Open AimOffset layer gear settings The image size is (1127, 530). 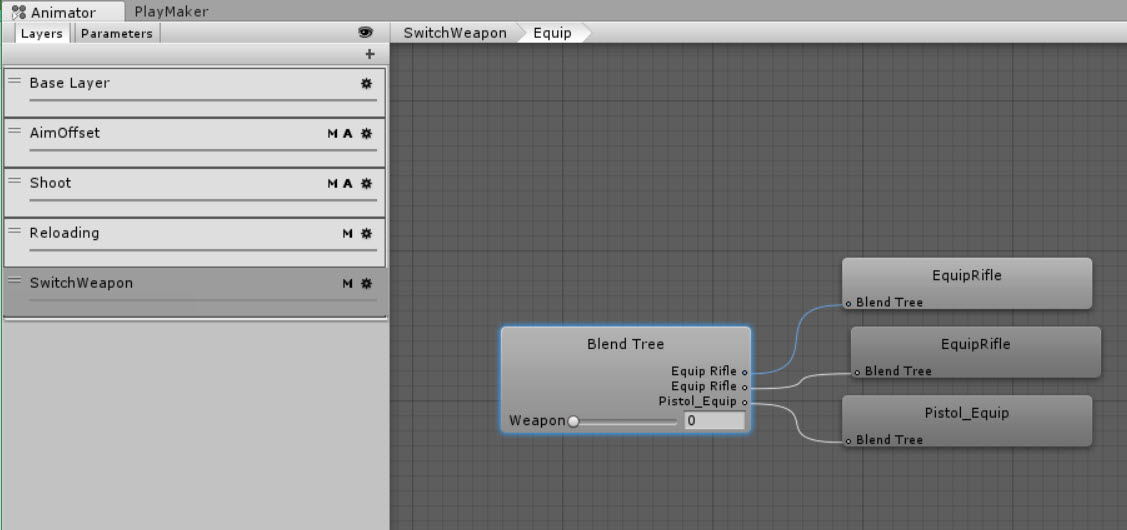click(x=367, y=133)
